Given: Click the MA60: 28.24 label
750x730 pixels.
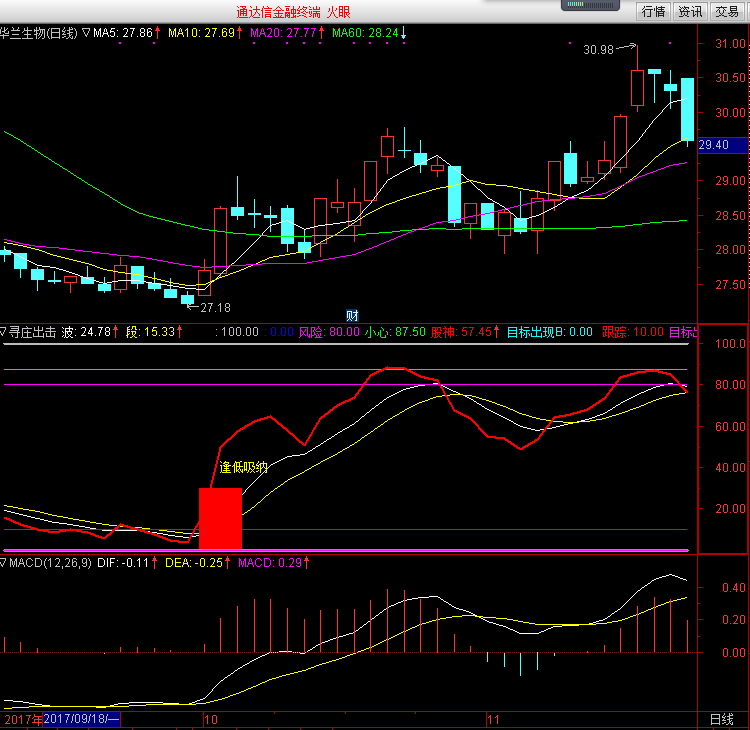Looking at the screenshot, I should (x=365, y=33).
